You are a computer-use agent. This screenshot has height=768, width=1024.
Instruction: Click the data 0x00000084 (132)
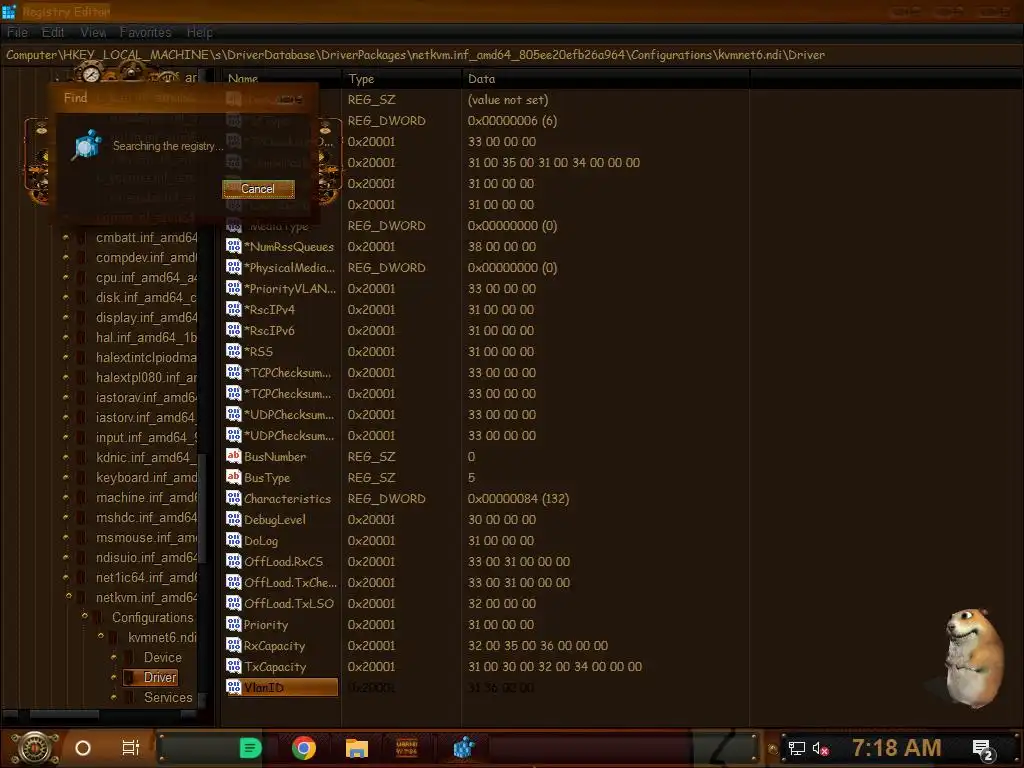point(518,498)
